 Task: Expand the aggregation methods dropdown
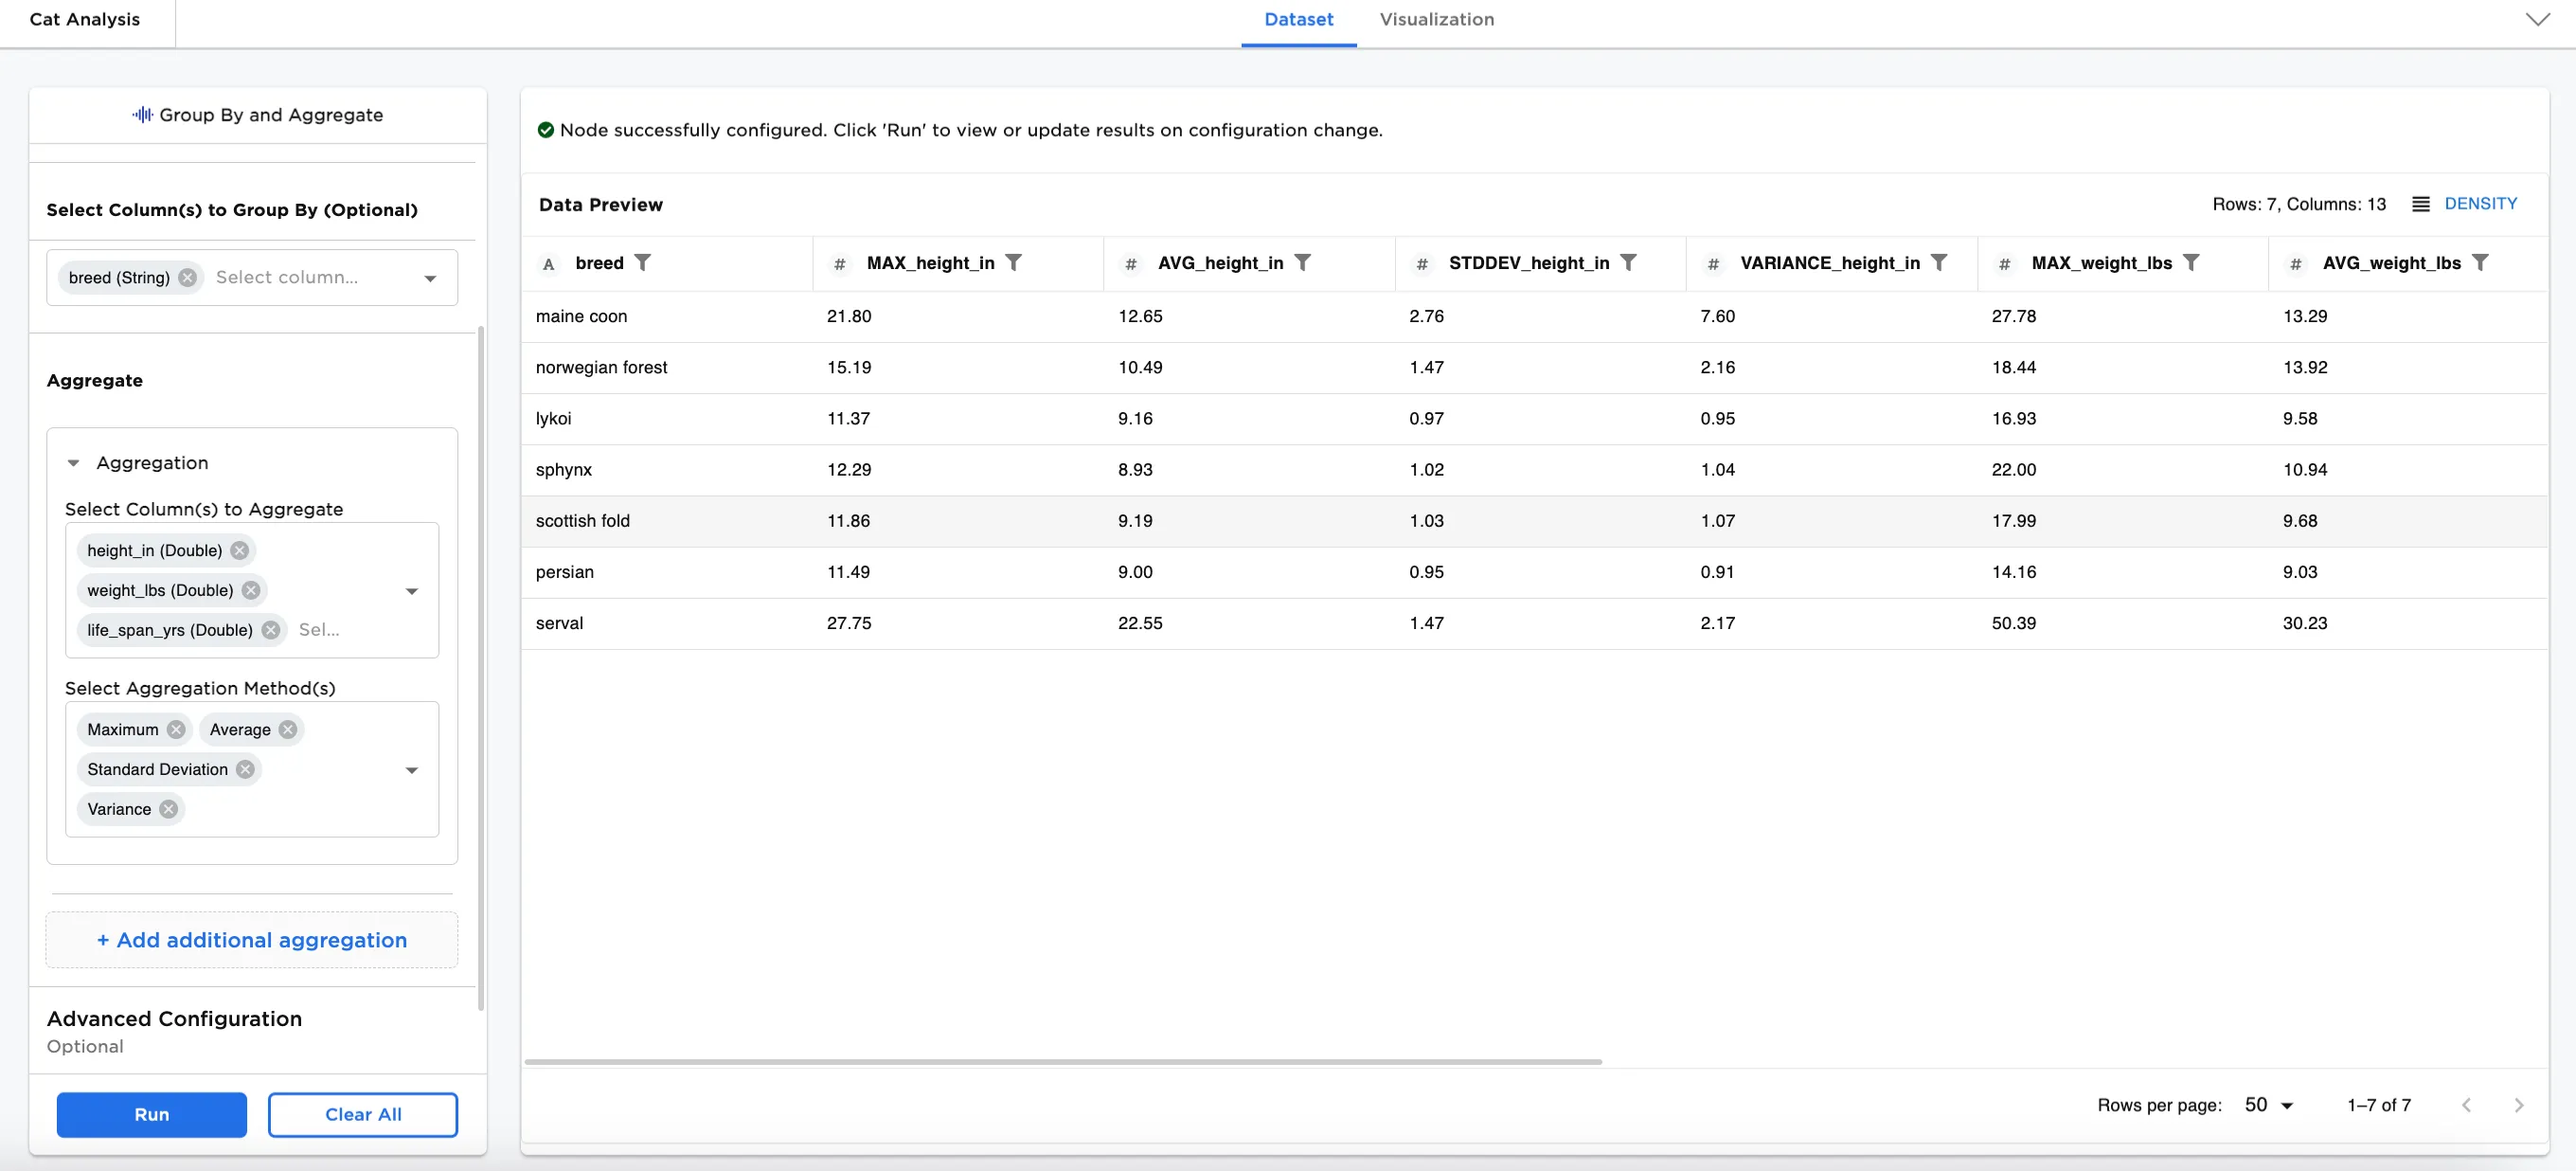(x=412, y=770)
